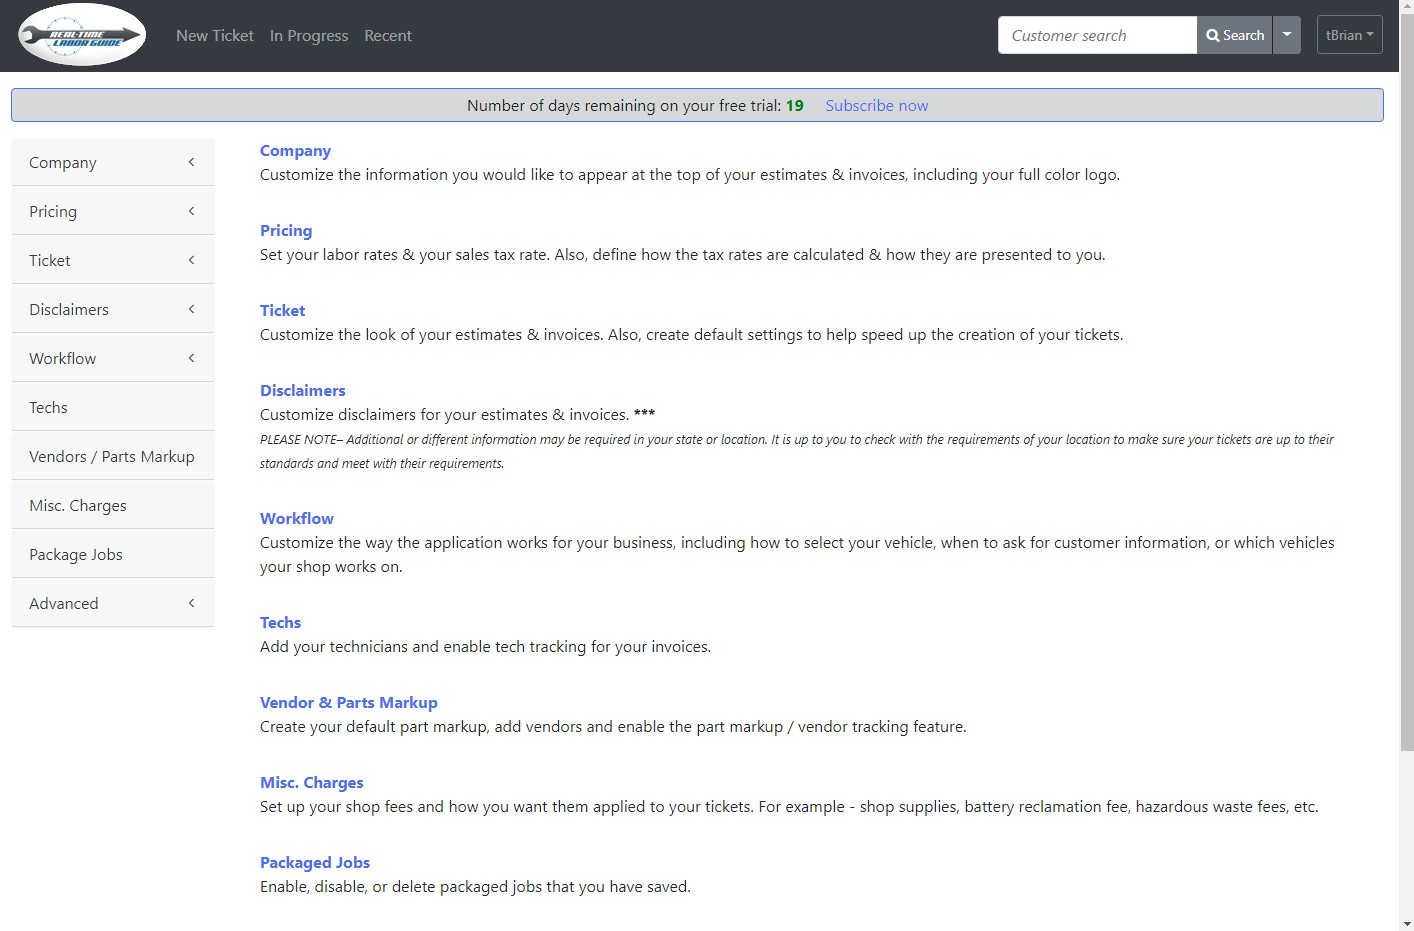This screenshot has height=931, width=1414.
Task: Open Package Jobs from the sidebar
Action: 113,554
